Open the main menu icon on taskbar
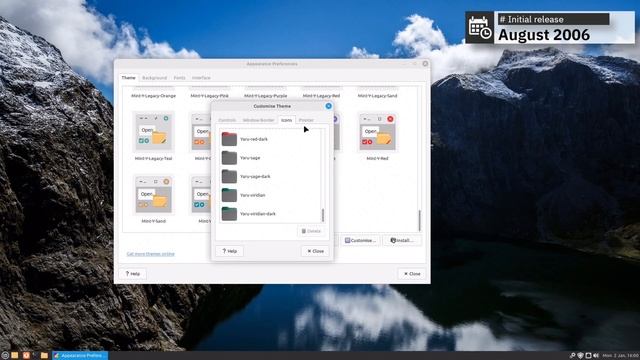The image size is (640, 360). [x=5, y=356]
